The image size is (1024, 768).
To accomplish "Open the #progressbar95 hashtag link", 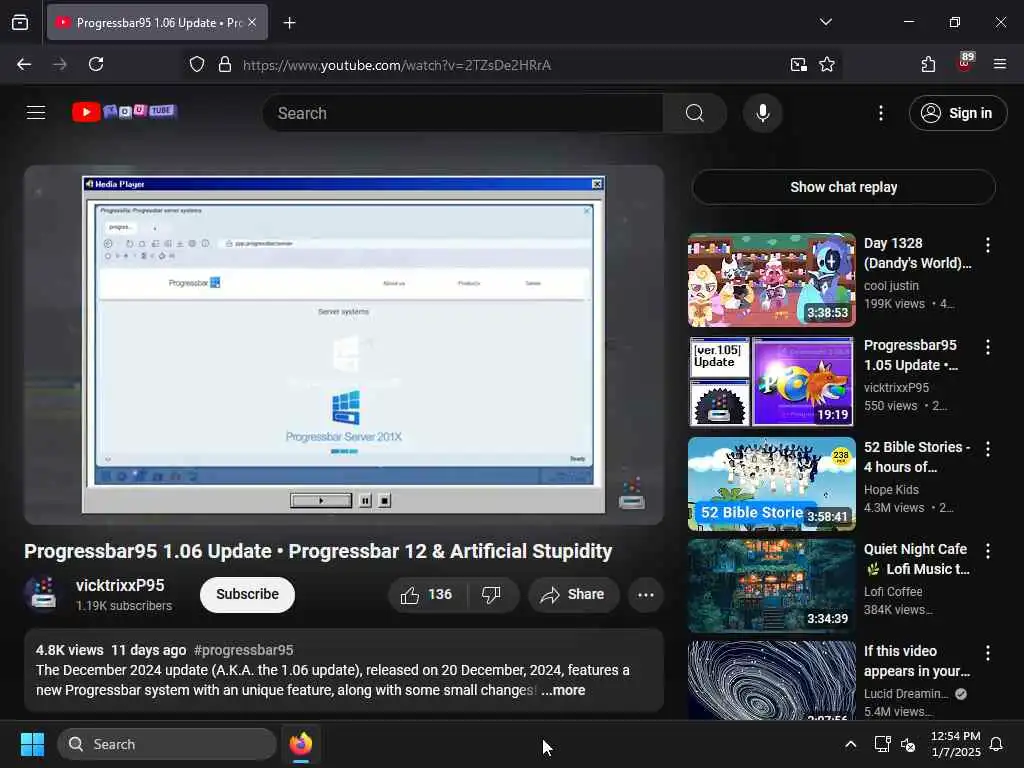I will tap(244, 650).
